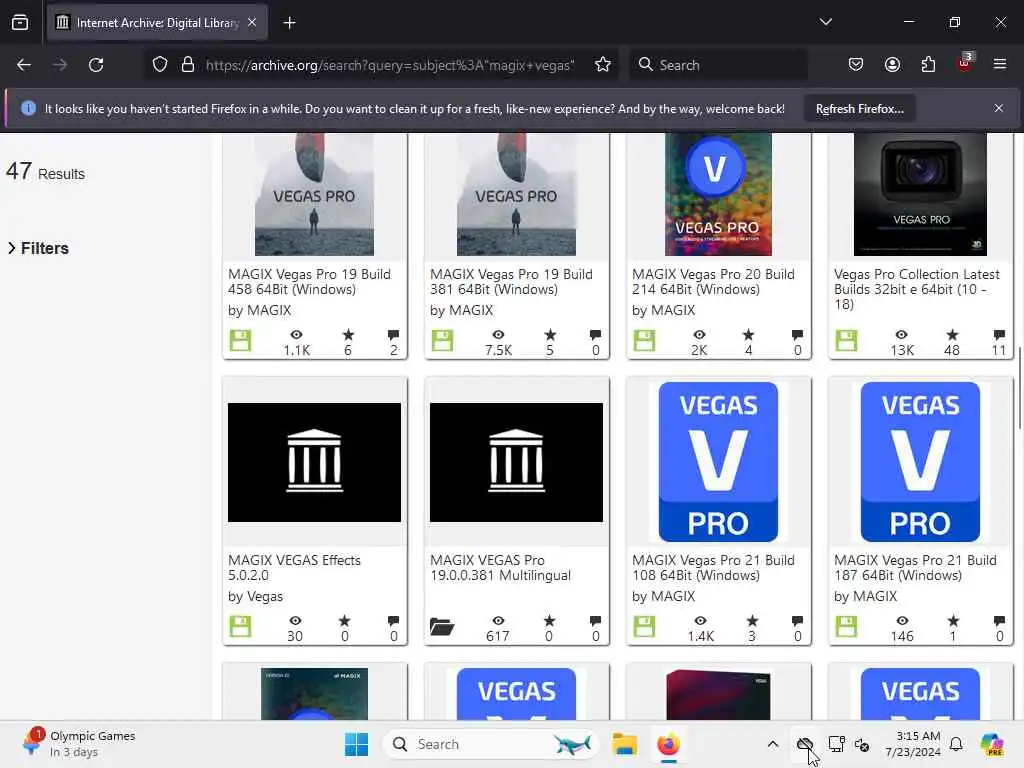Viewport: 1024px width, 768px height.
Task: Click software floppy icon on Build 458 card
Action: click(x=240, y=340)
